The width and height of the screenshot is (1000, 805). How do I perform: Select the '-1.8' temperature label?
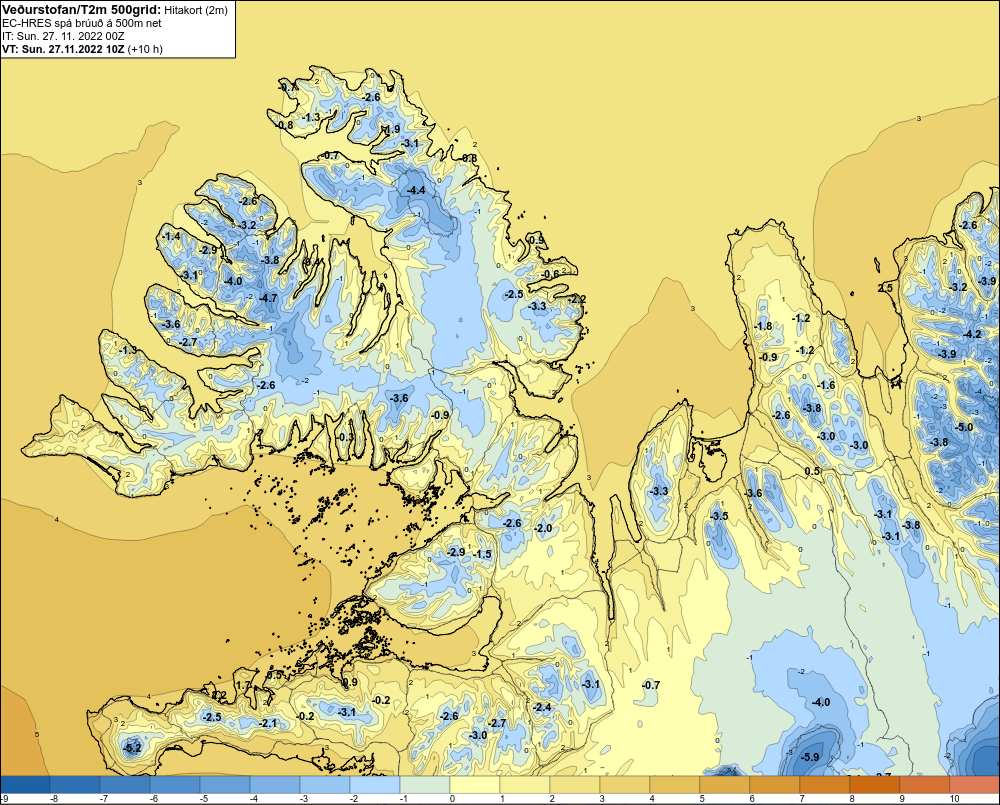click(763, 326)
